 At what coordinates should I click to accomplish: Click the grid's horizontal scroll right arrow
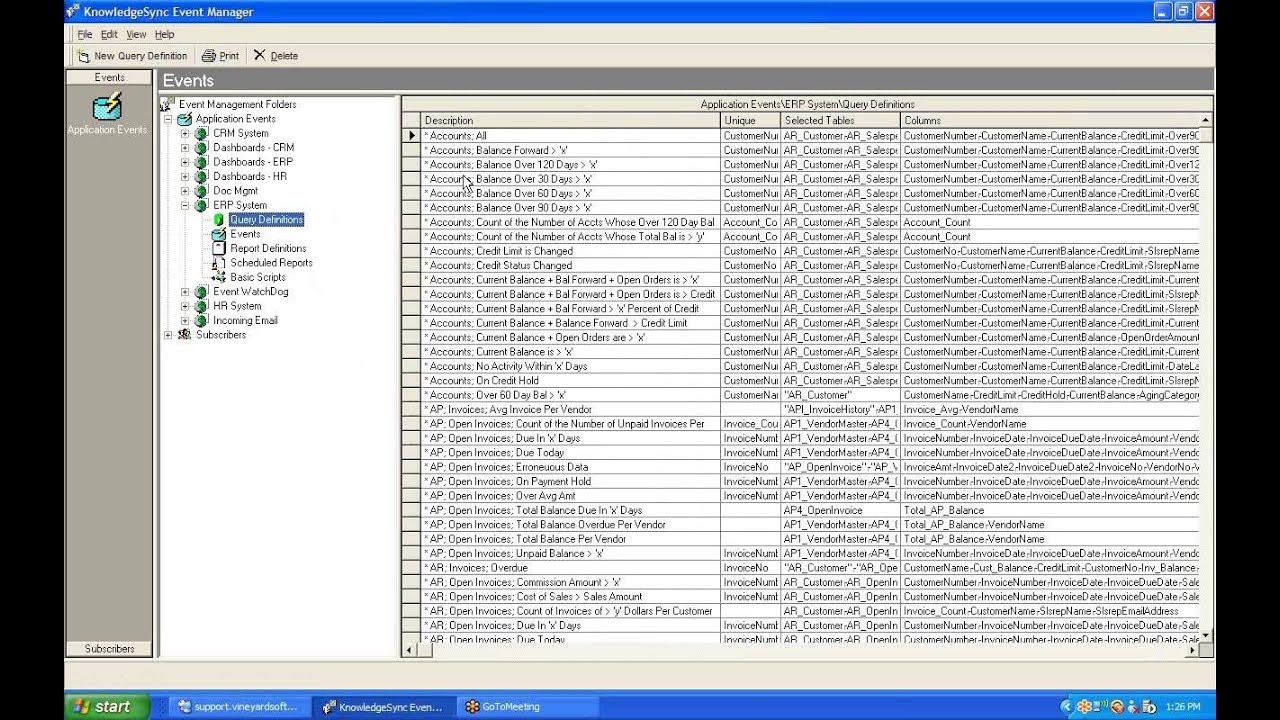1192,650
